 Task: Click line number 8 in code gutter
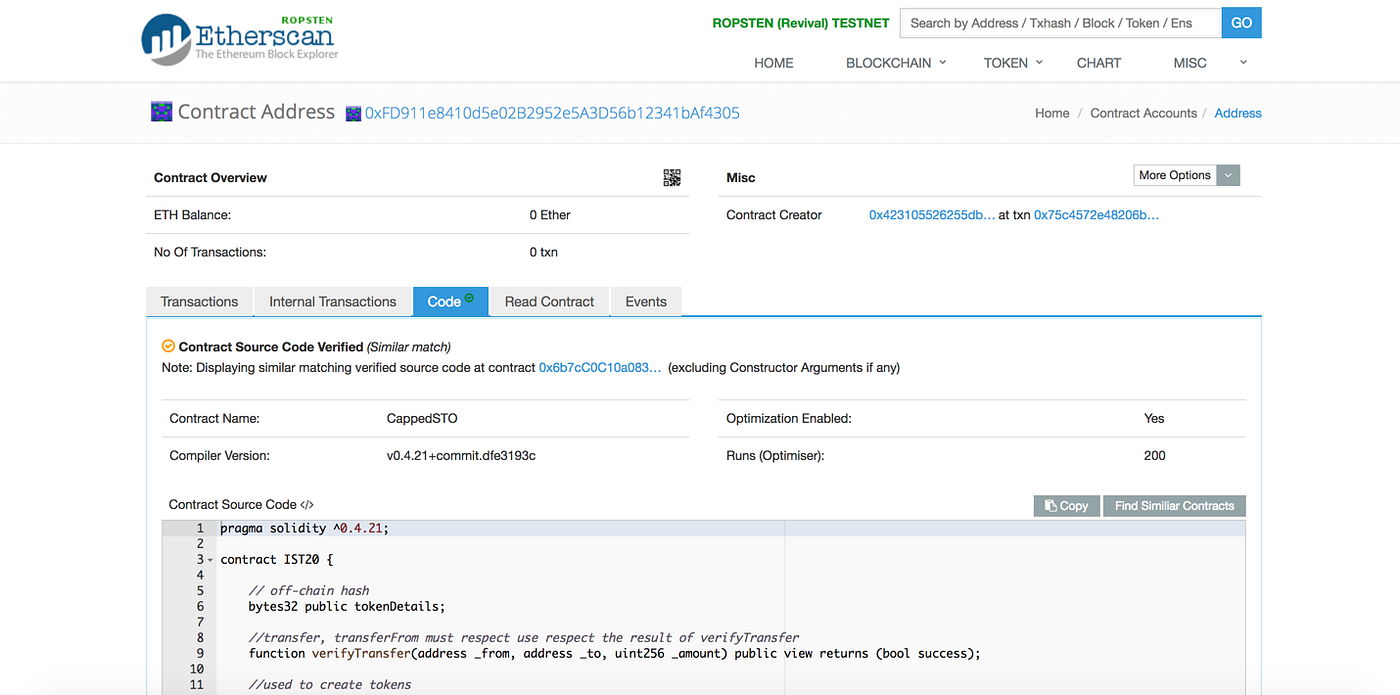(x=200, y=637)
